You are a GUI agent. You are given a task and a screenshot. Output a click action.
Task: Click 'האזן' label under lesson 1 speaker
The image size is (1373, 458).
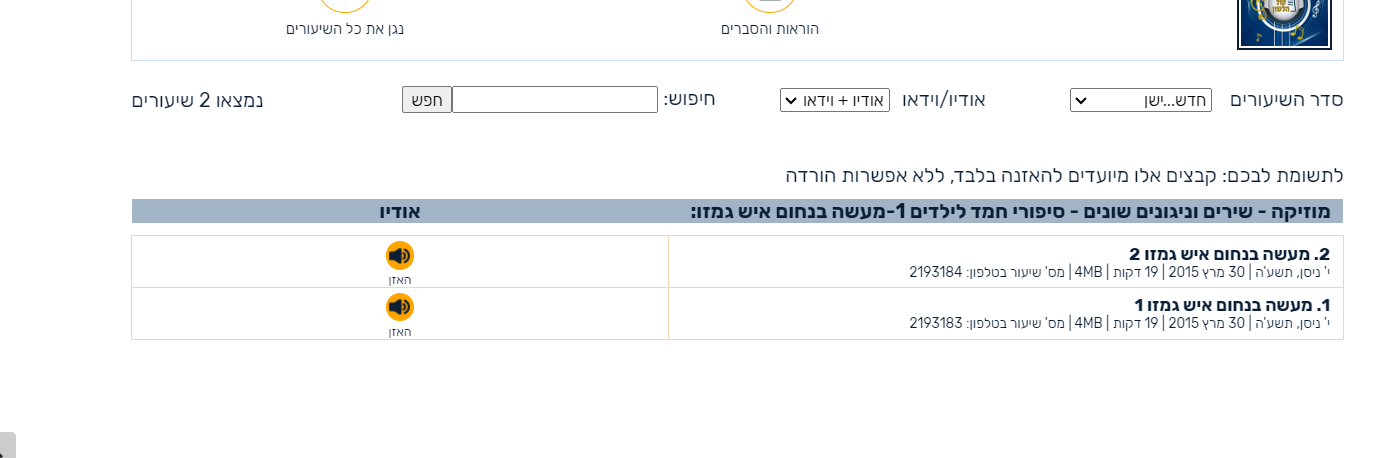point(400,332)
